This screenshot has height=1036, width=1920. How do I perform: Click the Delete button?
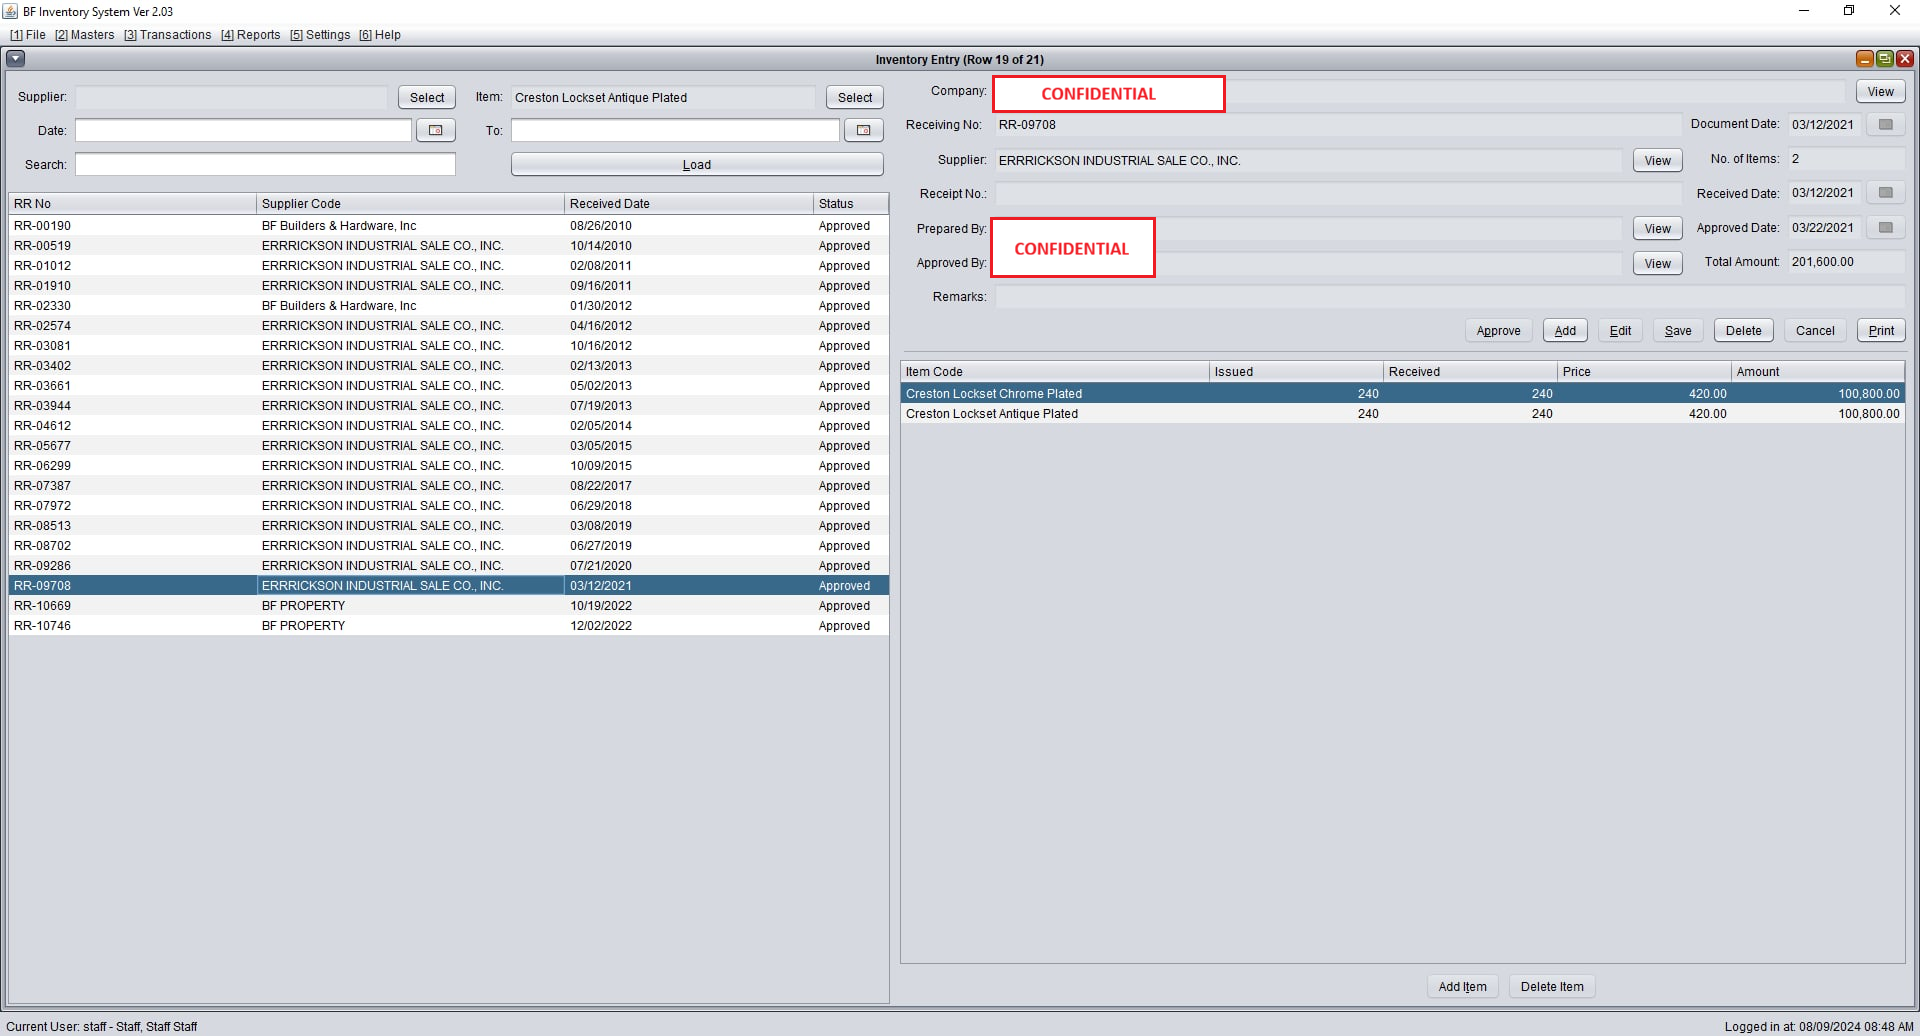click(1744, 331)
